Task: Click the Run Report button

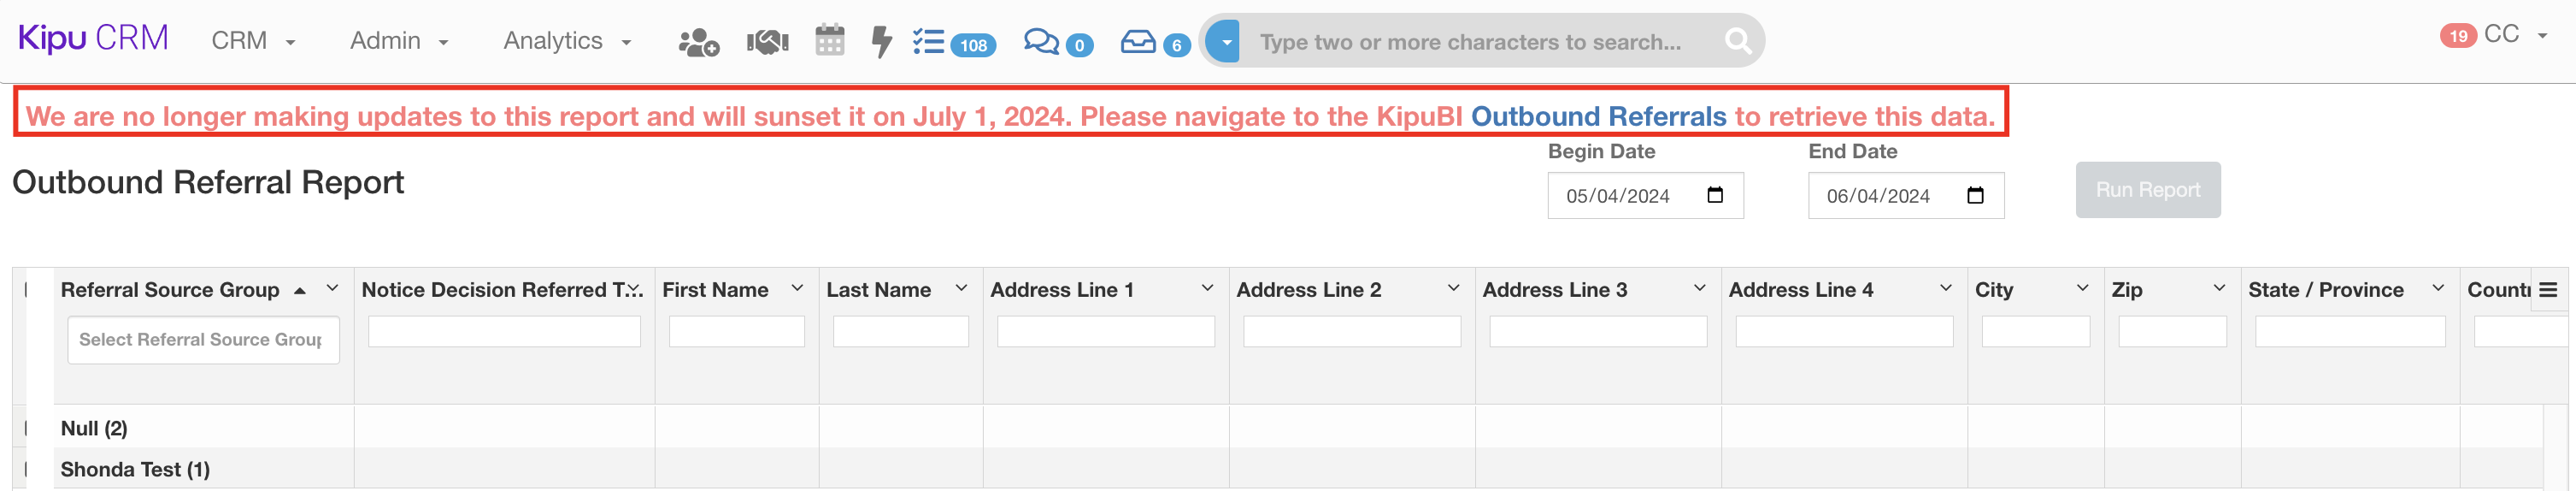Action: click(x=2147, y=190)
